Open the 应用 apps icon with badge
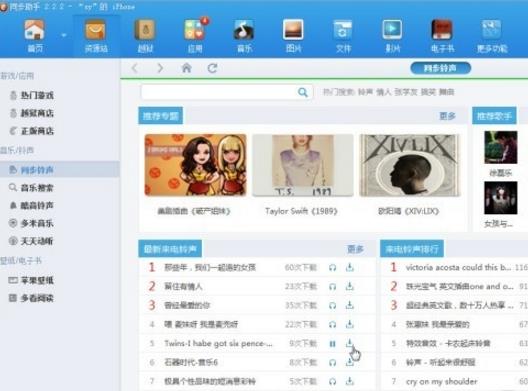528x391 pixels. (195, 36)
